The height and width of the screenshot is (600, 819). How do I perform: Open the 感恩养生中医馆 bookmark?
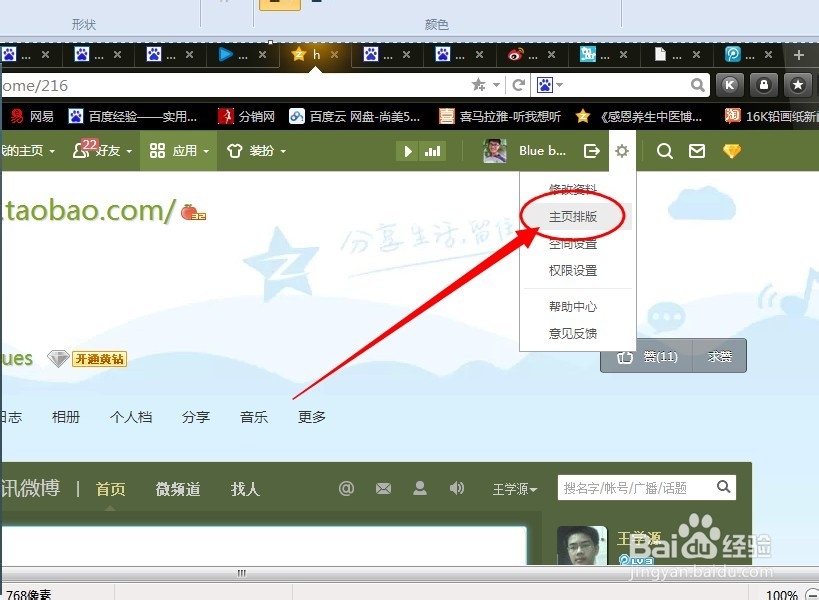[639, 116]
